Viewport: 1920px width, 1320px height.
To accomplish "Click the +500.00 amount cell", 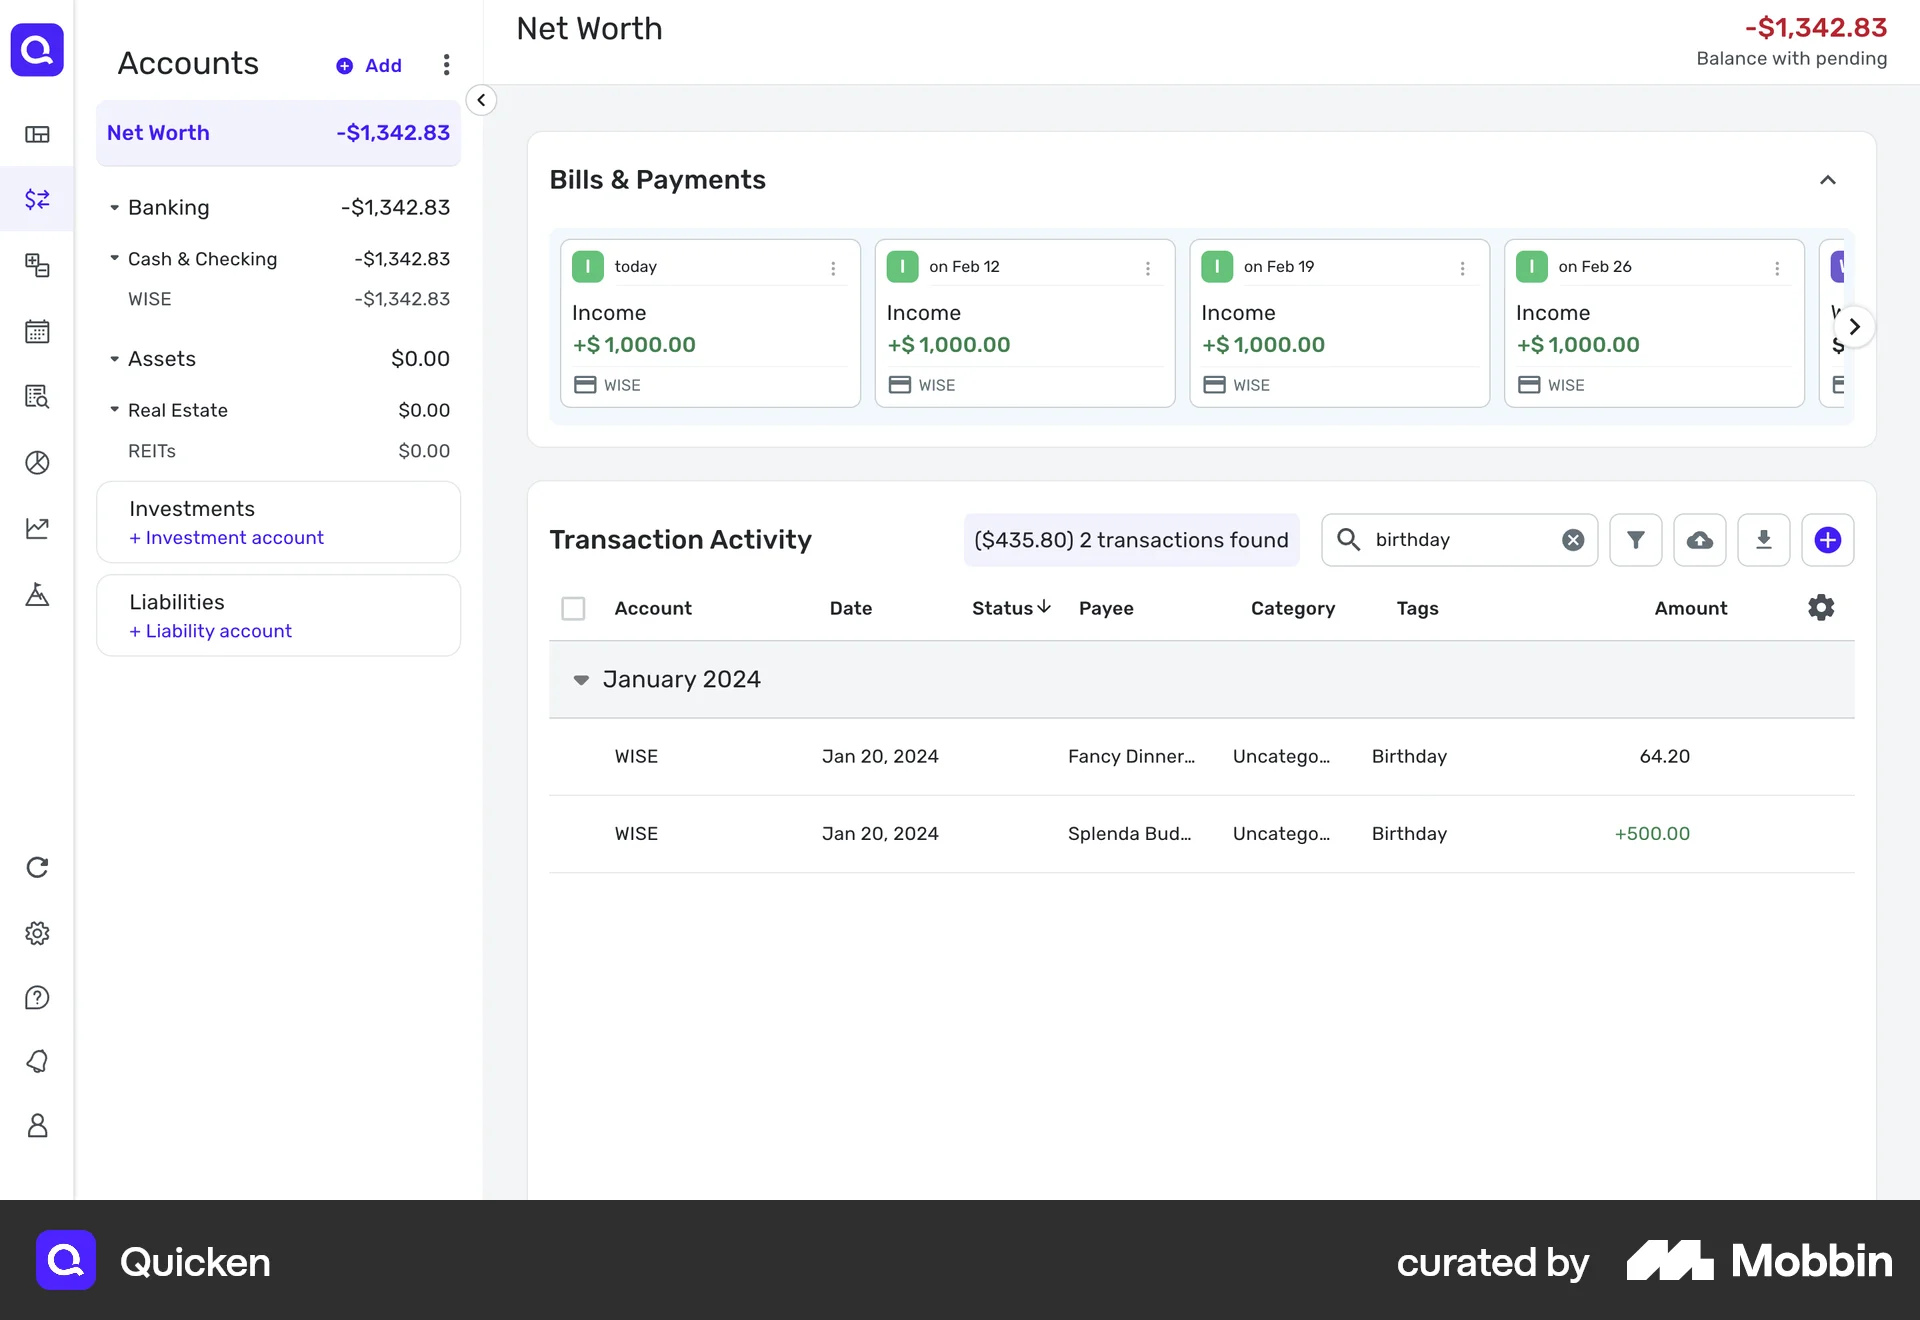I will pos(1652,834).
